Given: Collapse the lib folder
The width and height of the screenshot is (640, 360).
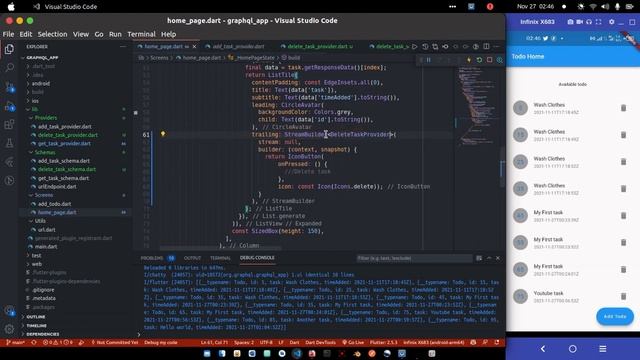Looking at the screenshot, I should click(x=35, y=109).
